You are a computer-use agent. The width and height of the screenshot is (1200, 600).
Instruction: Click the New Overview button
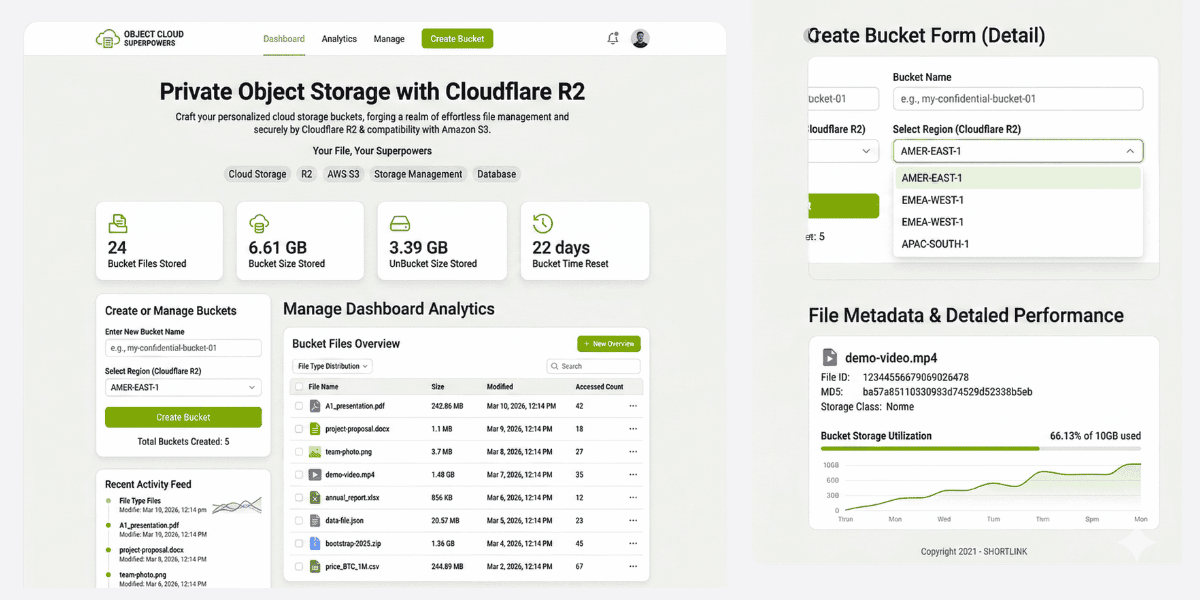click(608, 344)
